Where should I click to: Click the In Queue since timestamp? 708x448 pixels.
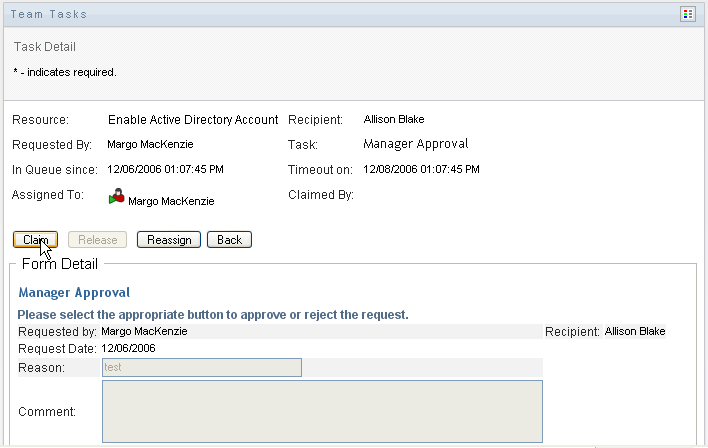tap(165, 169)
